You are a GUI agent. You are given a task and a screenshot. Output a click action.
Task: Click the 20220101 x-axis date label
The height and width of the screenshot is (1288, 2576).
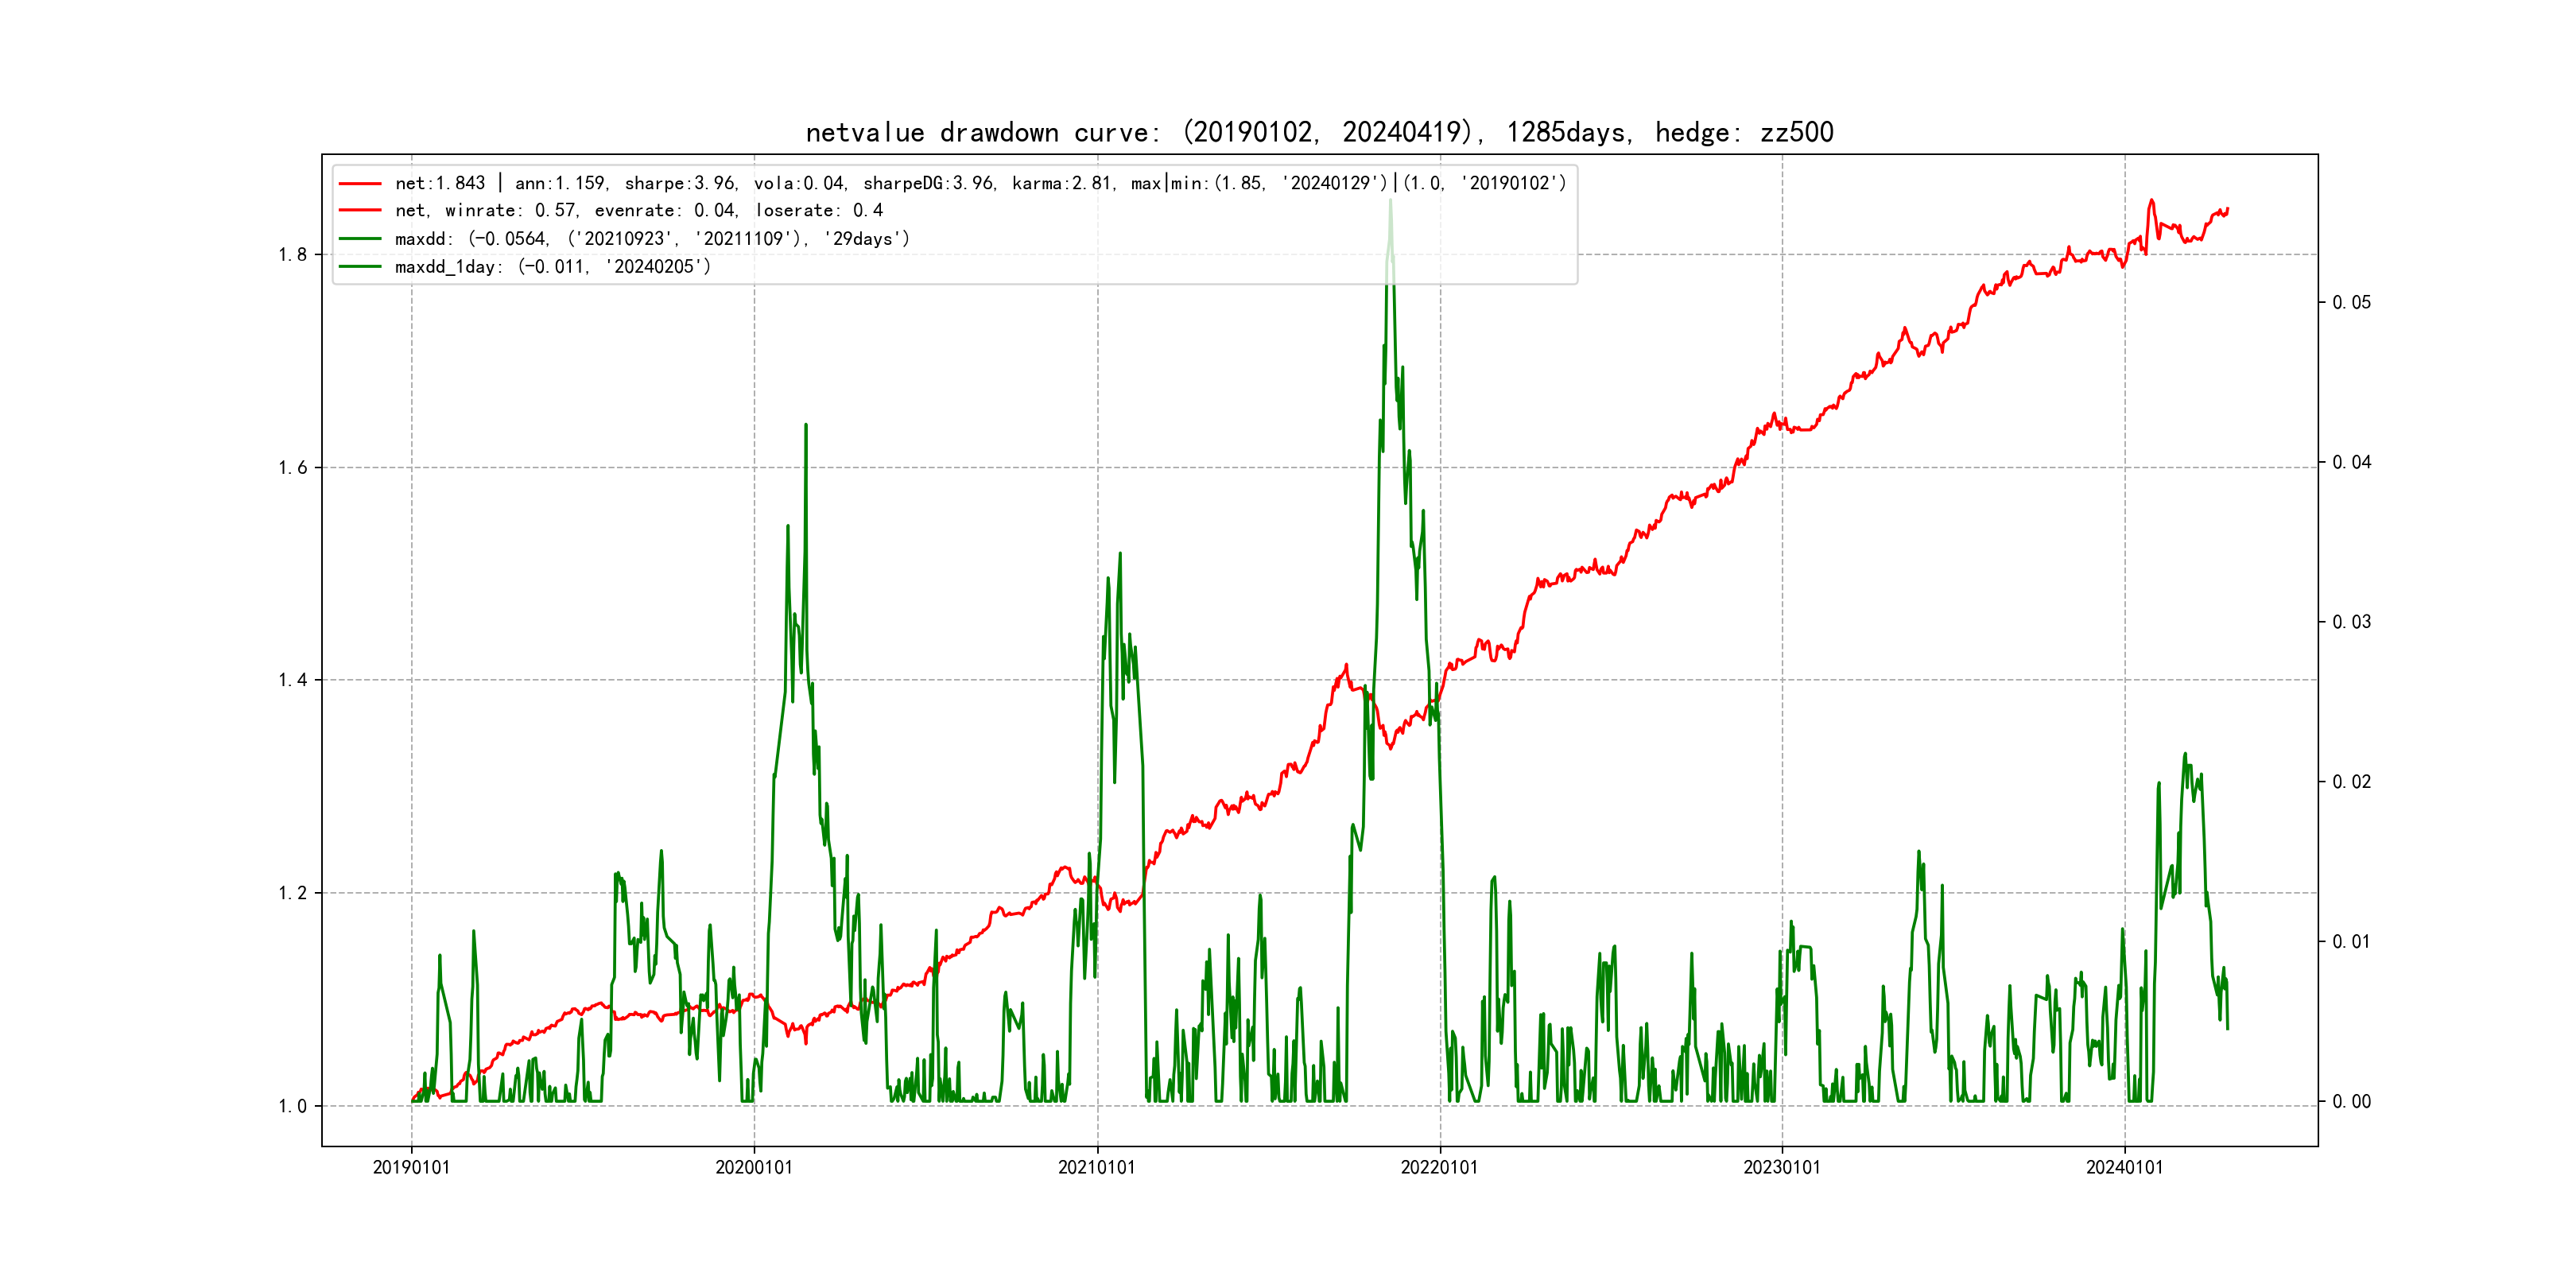point(1439,1168)
